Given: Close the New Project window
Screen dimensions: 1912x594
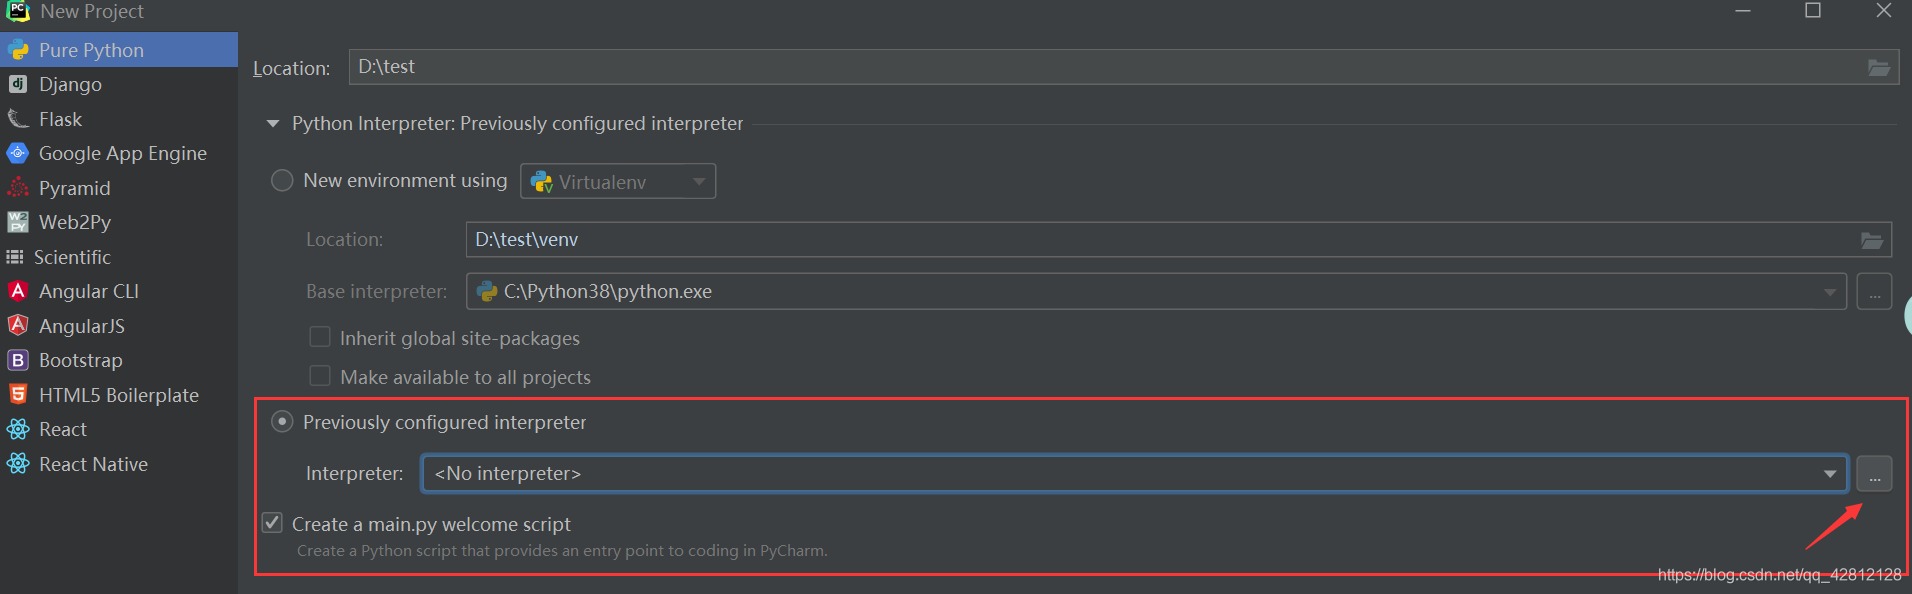Looking at the screenshot, I should tap(1883, 11).
